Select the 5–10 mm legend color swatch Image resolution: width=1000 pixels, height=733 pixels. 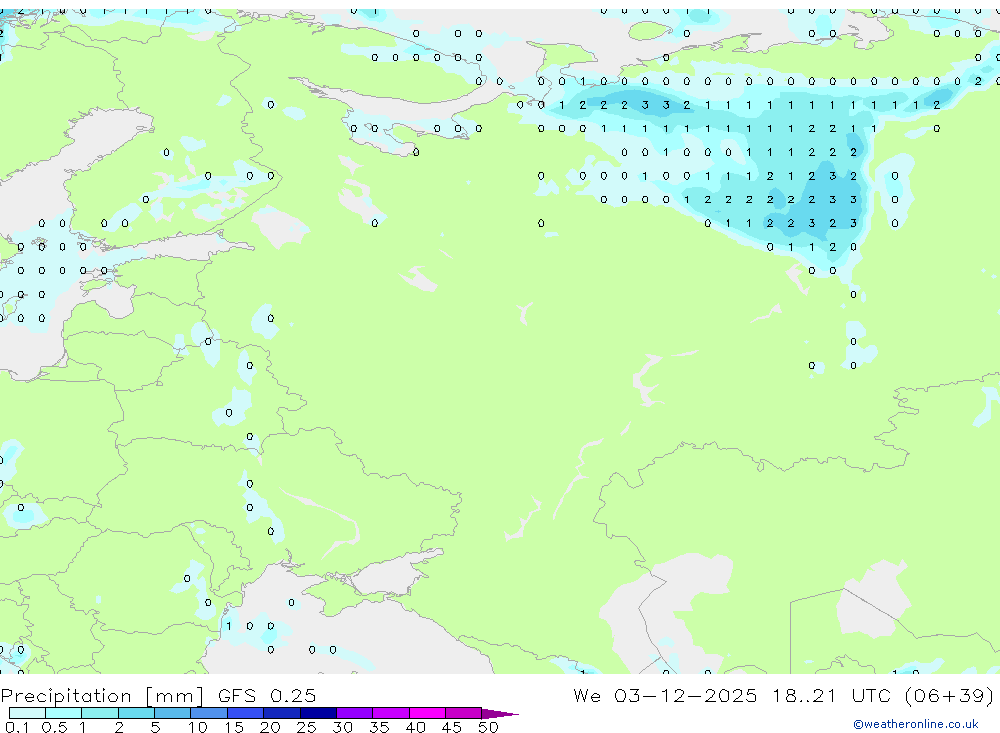(173, 713)
